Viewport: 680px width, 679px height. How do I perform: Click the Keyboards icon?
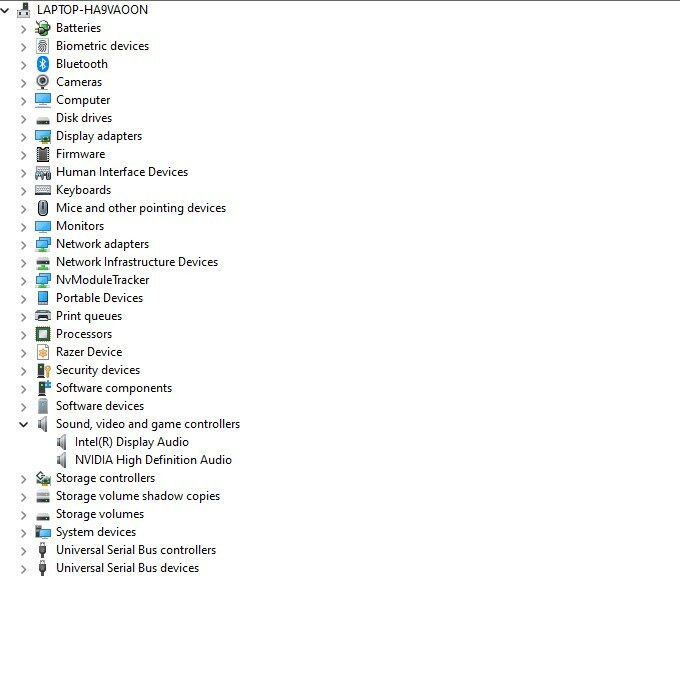click(x=42, y=190)
